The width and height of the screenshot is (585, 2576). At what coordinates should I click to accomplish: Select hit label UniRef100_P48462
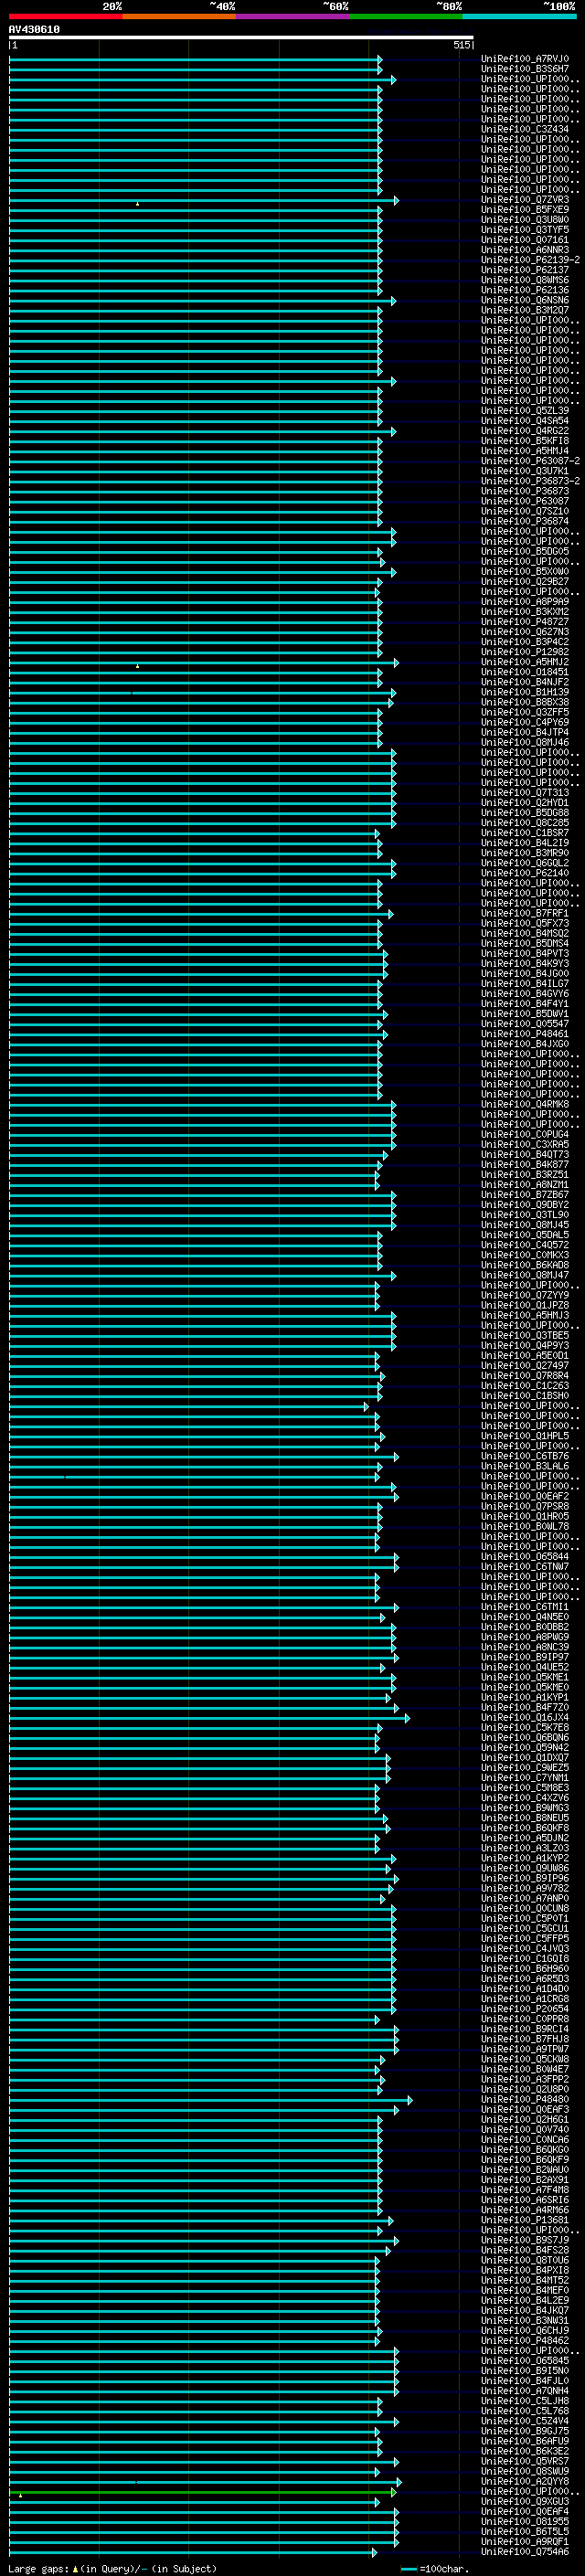525,2341
